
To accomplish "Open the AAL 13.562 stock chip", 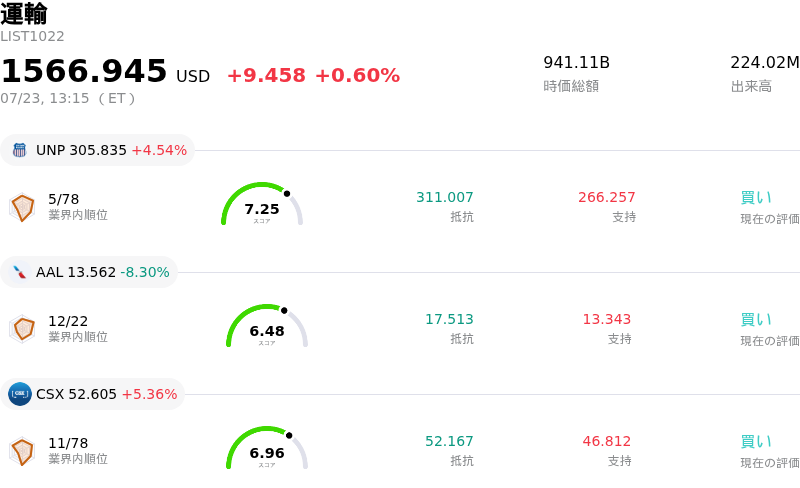I will (89, 272).
